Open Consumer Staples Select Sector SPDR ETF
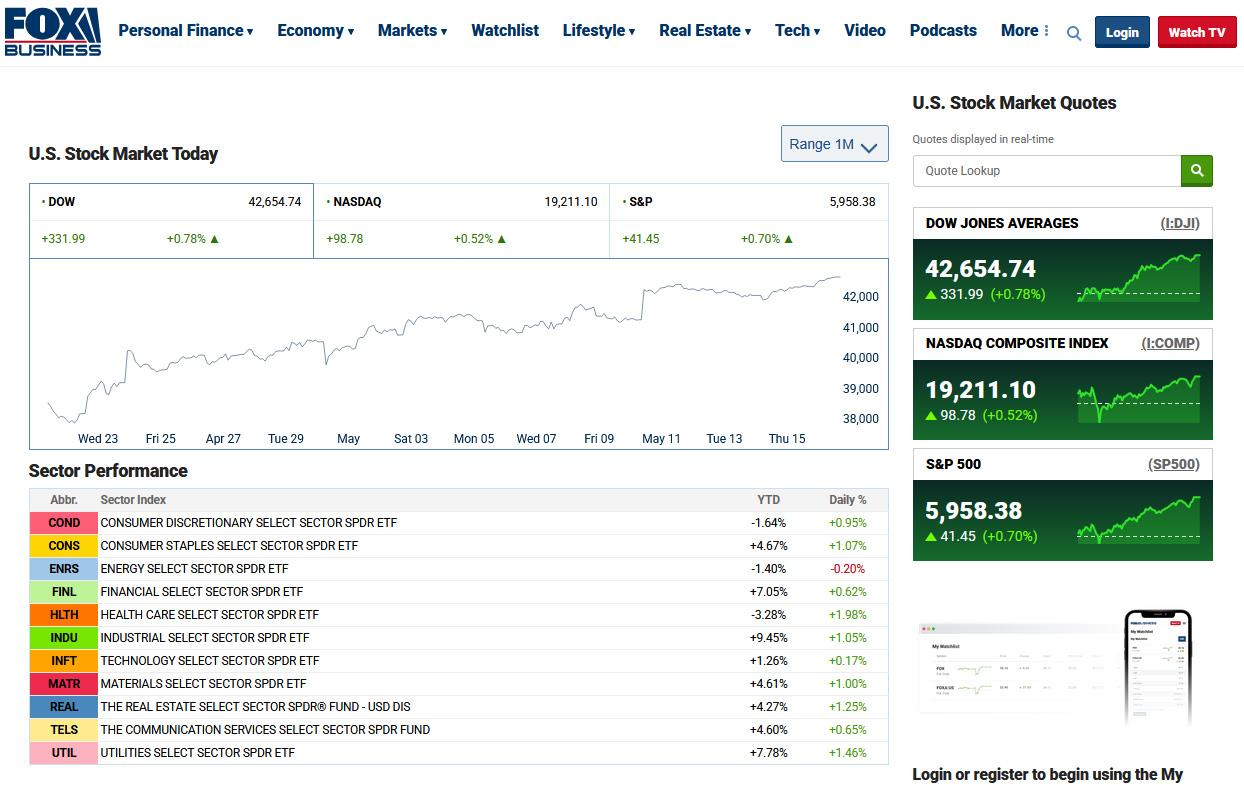The height and width of the screenshot is (785, 1244). click(x=229, y=546)
